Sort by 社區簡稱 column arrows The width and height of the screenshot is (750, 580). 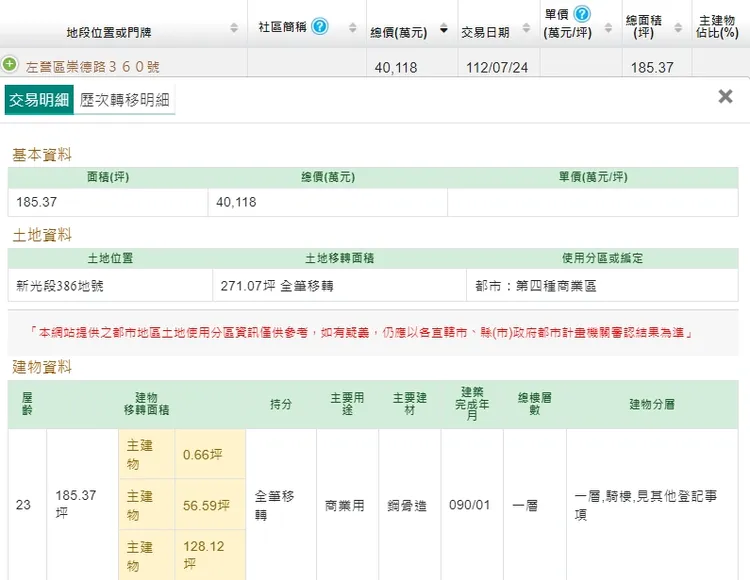(353, 28)
